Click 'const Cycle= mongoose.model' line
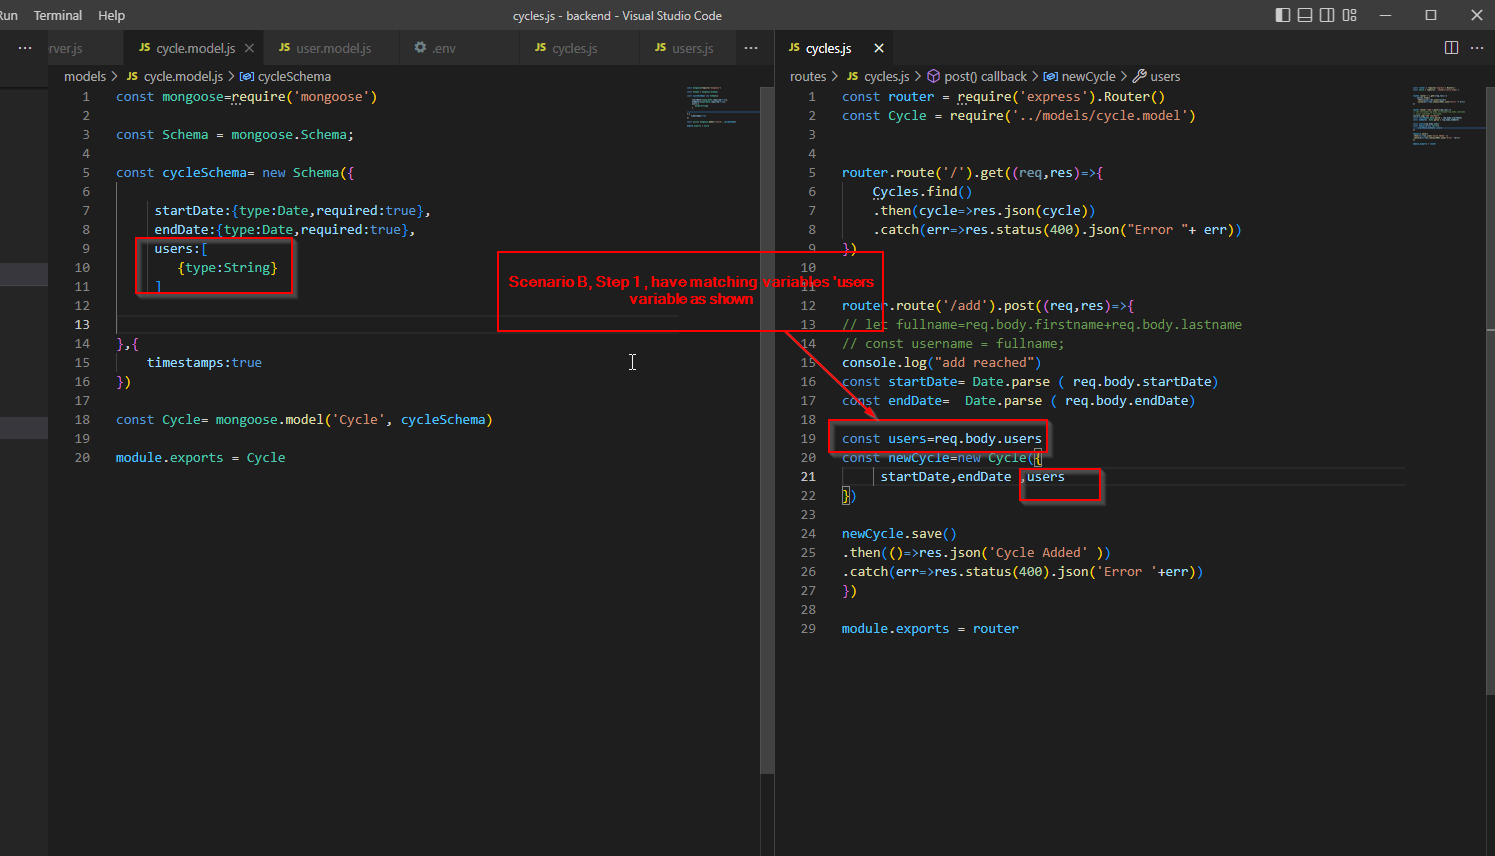 click(x=304, y=419)
